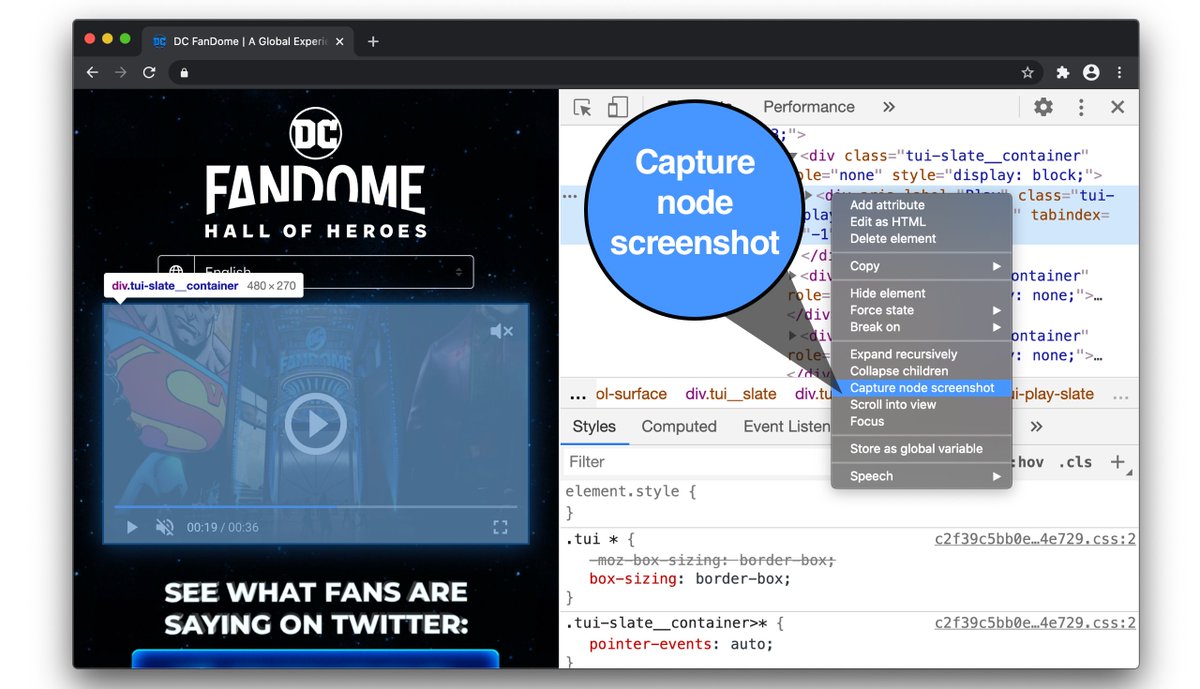Screen dimensions: 1200x689
Task: Toggle the .cls element classes panel
Action: [1076, 461]
